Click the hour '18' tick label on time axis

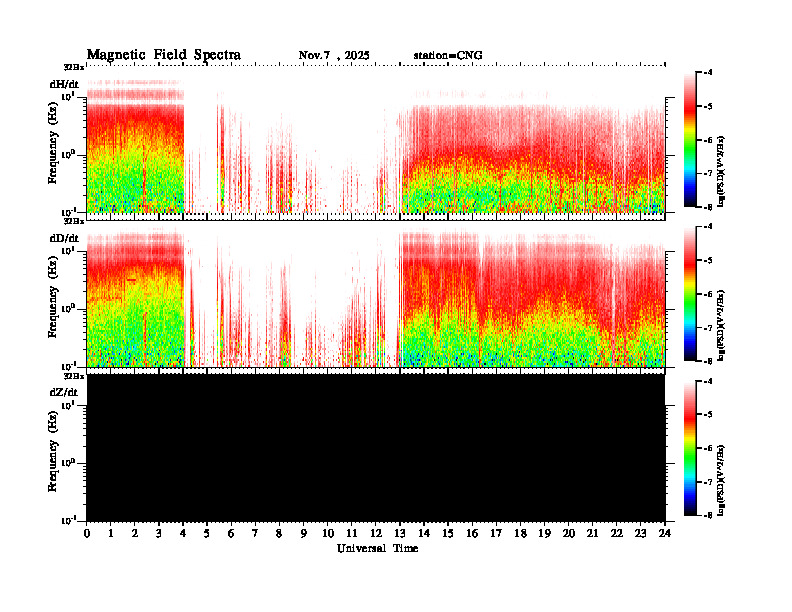click(520, 534)
